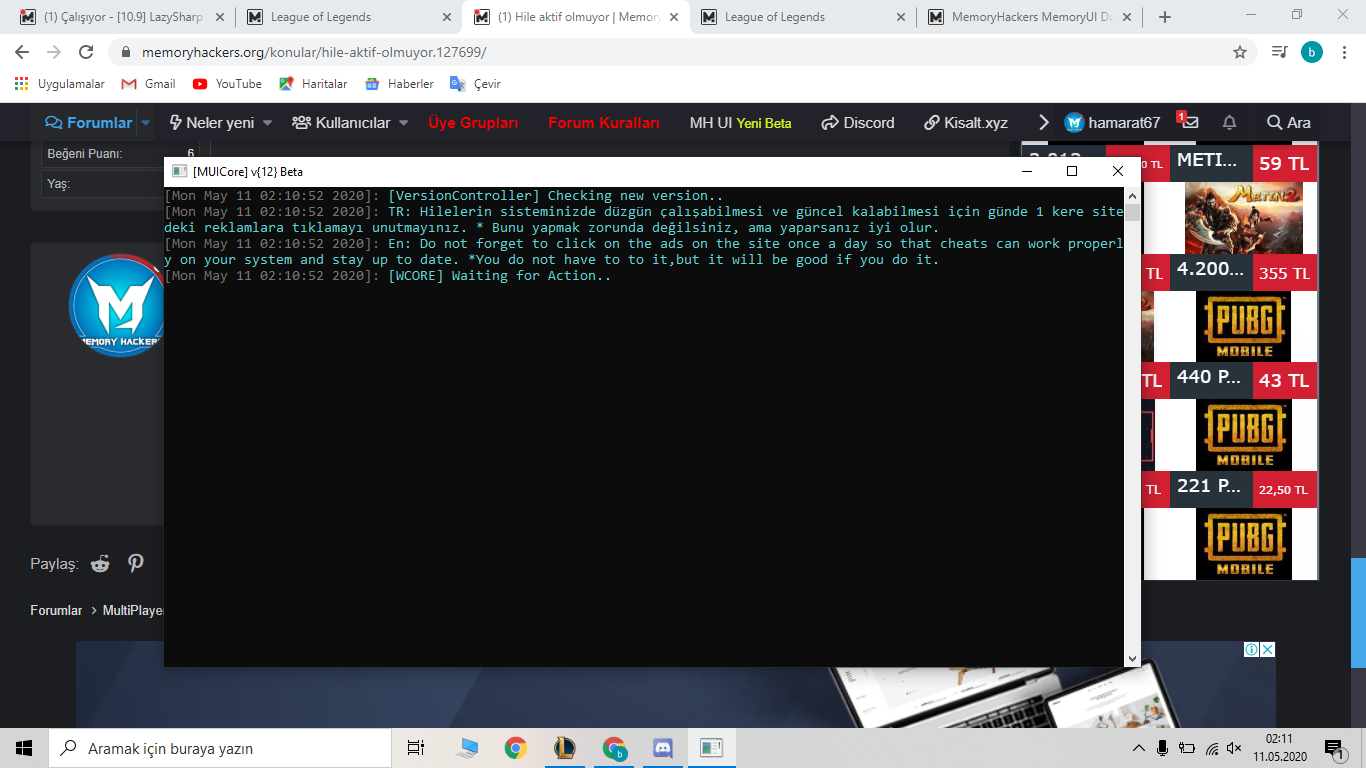Open a new tab with plus icon
Image resolution: width=1366 pixels, height=768 pixels.
tap(1165, 17)
